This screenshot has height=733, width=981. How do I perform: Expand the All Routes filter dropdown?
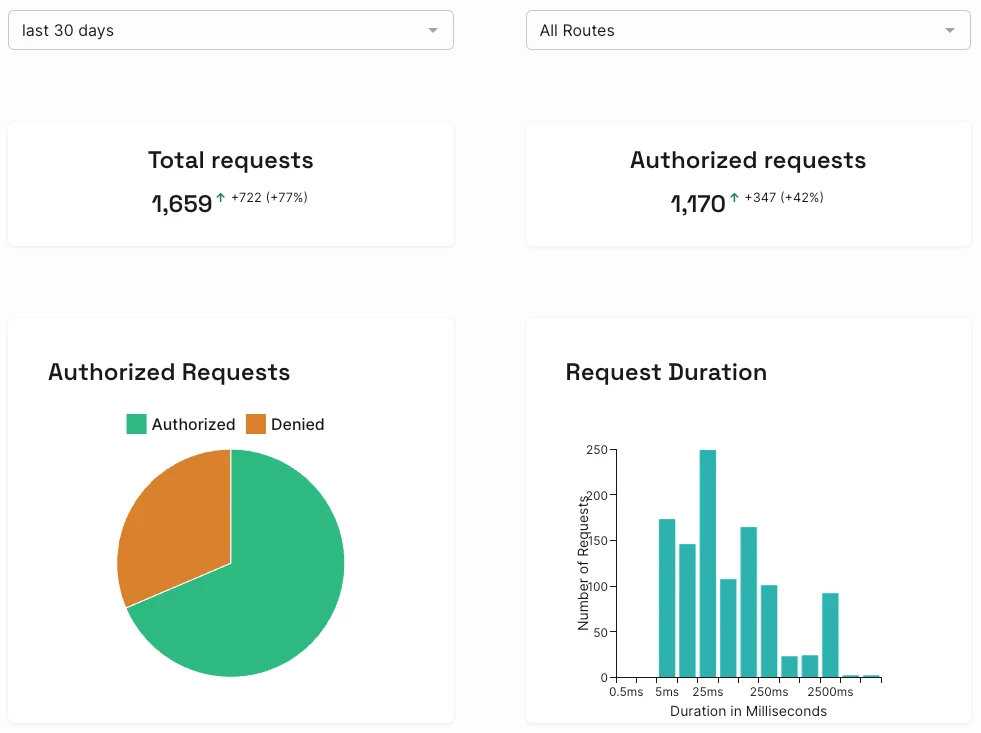pyautogui.click(x=748, y=30)
